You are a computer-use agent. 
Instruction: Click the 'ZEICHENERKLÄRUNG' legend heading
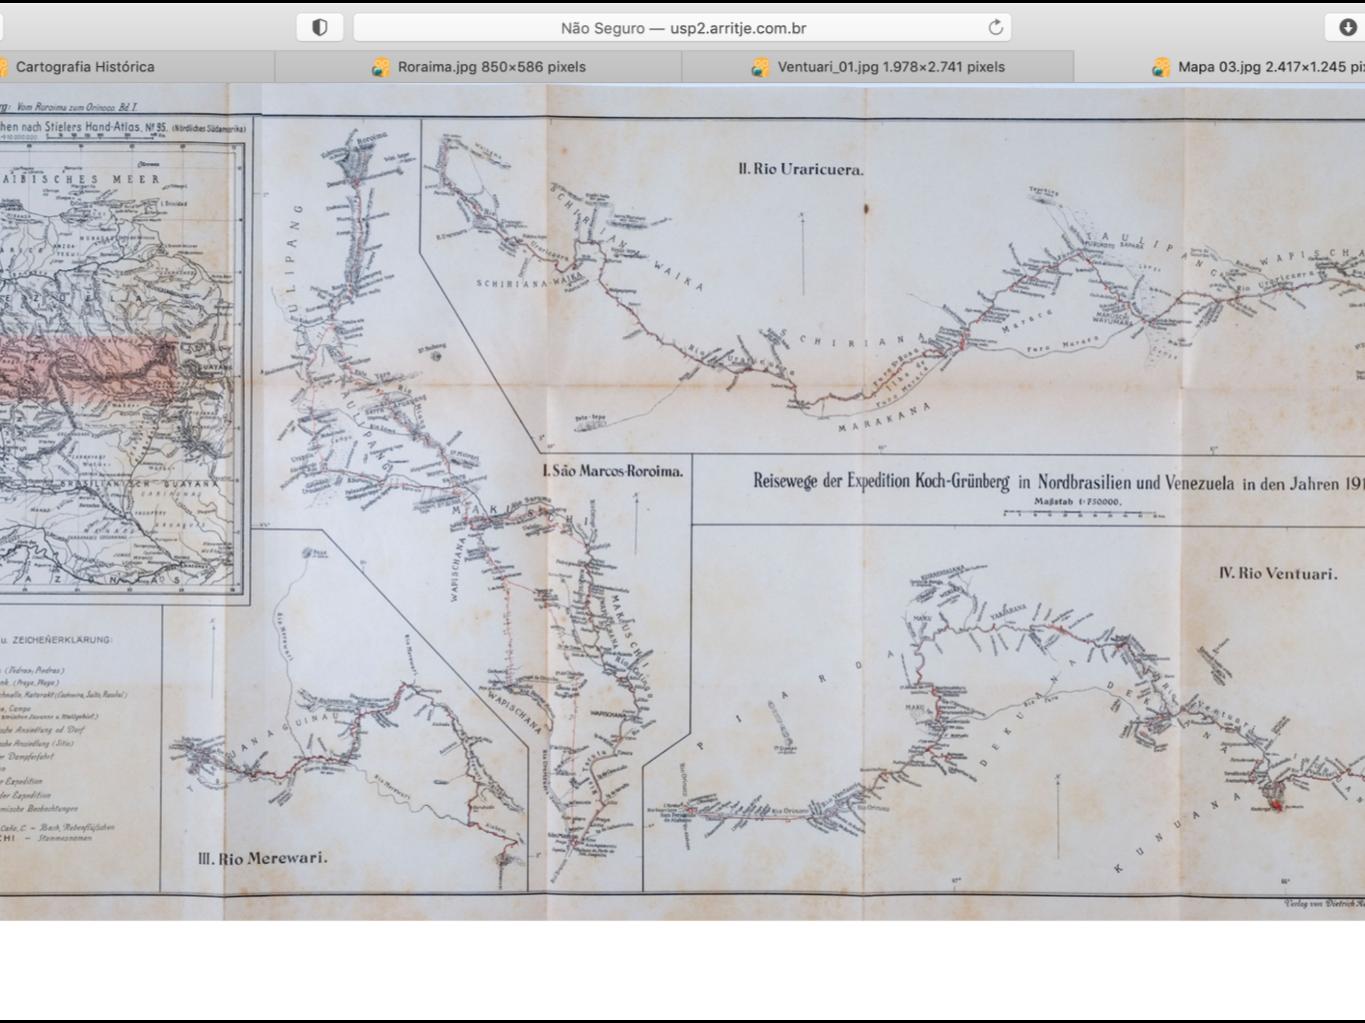click(62, 639)
